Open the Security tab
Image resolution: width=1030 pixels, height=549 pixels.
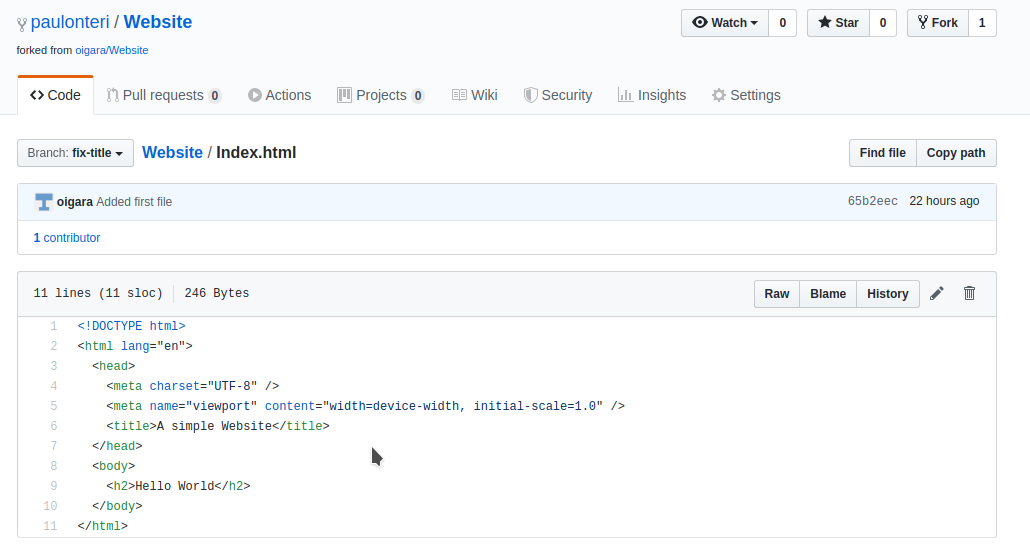(x=558, y=95)
